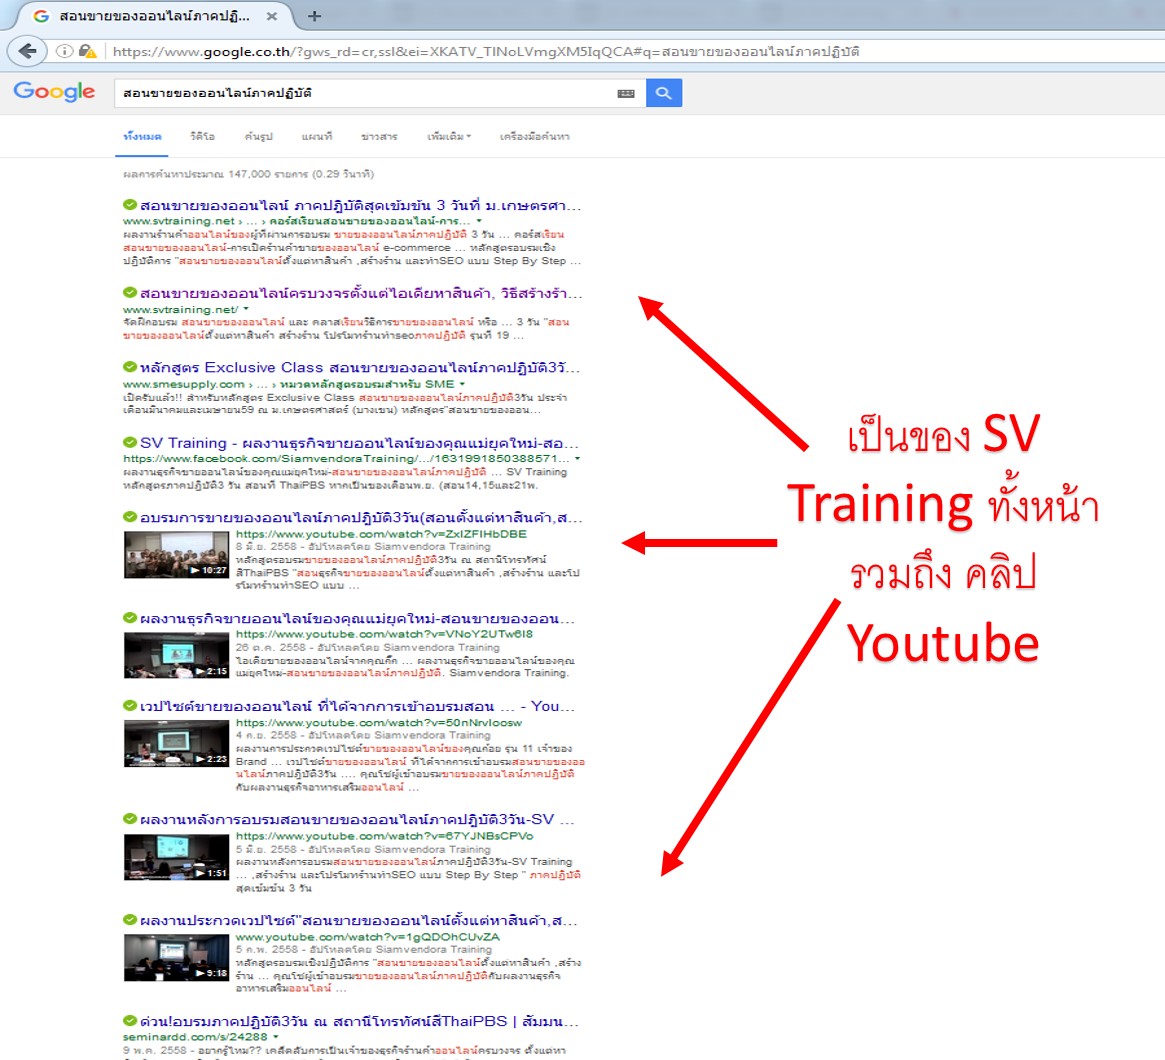
Task: Open arrow menu after 'คอร์สเรียนสอนขายของออนไลน์-การ...' breadcrumb
Action: coord(478,221)
